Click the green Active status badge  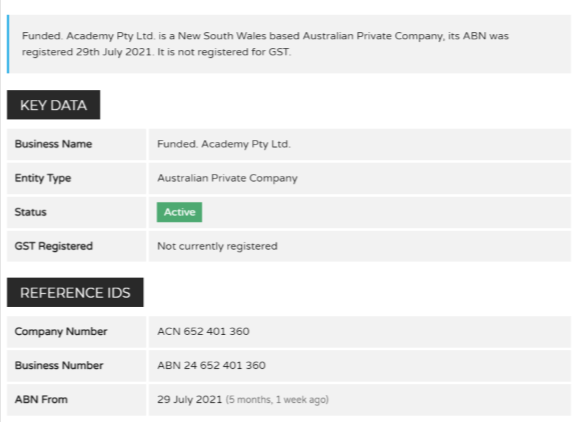click(179, 212)
